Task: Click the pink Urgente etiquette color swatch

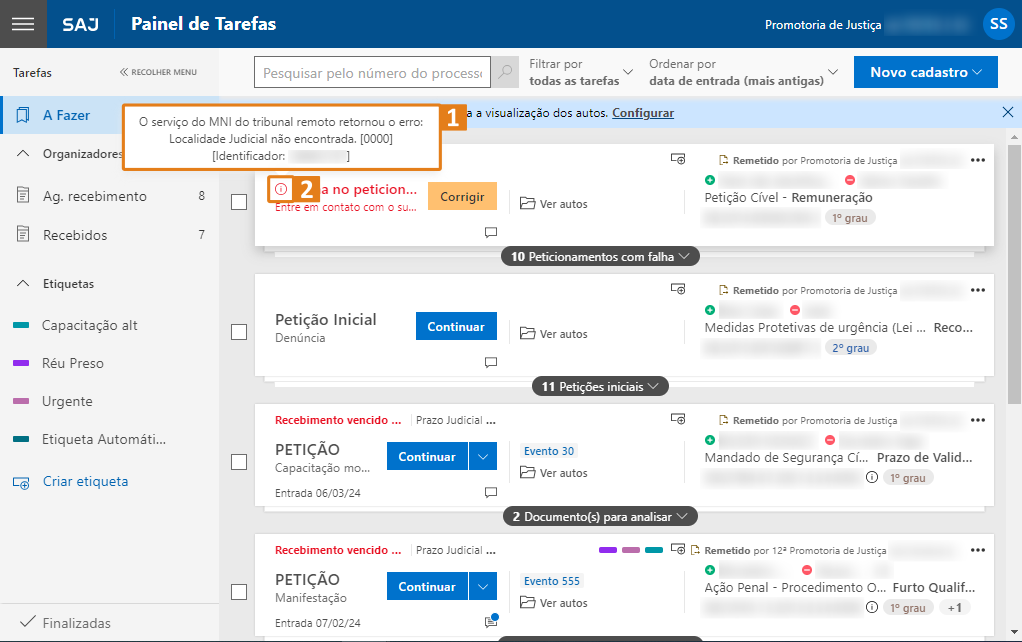Action: 22,399
